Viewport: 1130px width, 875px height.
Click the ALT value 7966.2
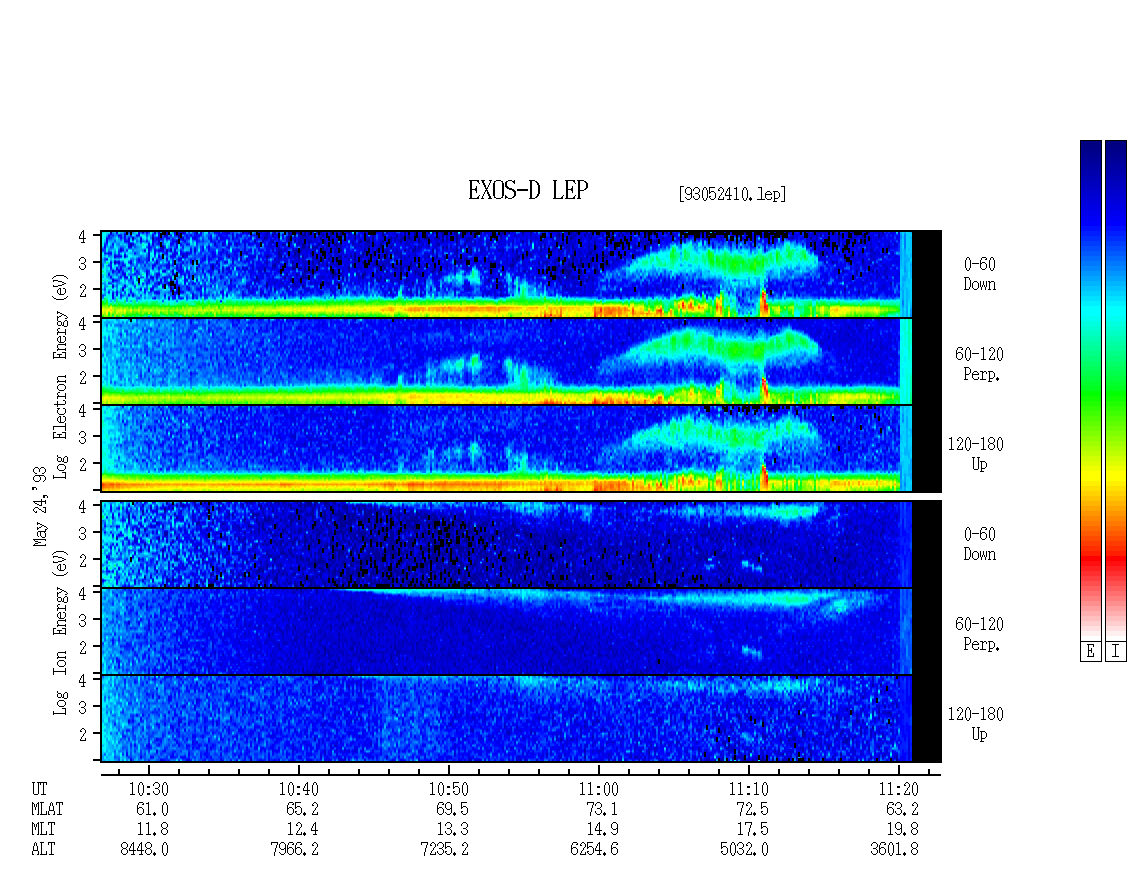pos(295,850)
